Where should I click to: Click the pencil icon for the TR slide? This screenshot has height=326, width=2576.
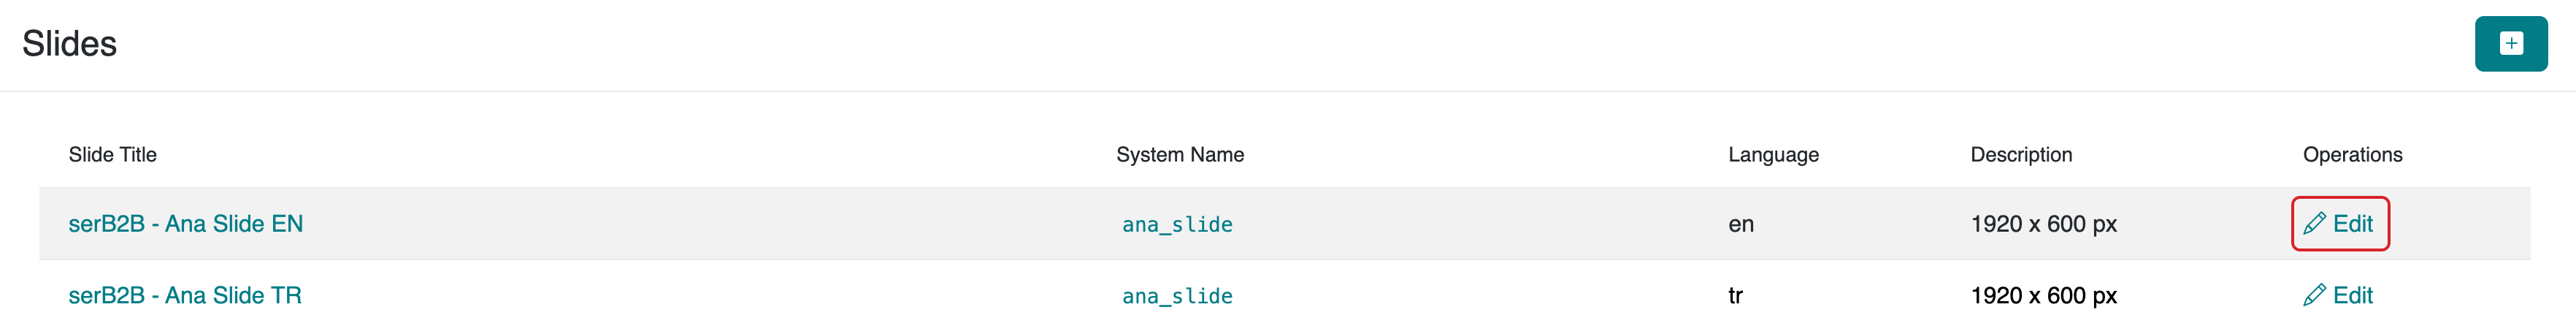click(x=2314, y=296)
